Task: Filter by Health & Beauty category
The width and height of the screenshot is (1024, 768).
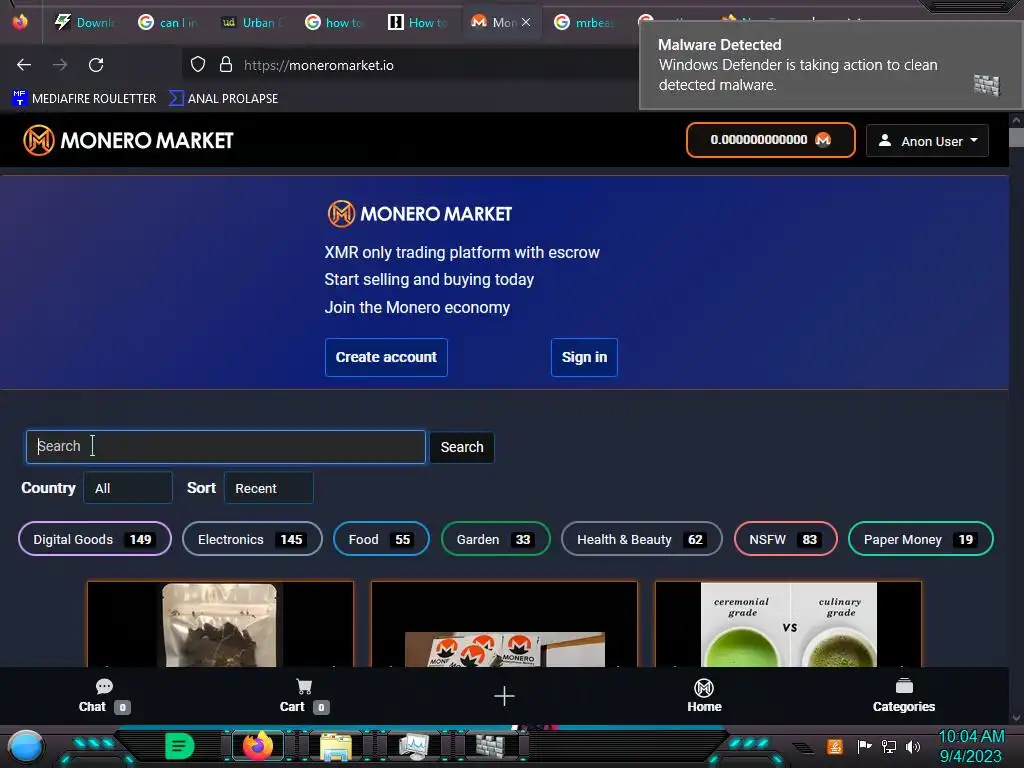Action: tap(642, 539)
